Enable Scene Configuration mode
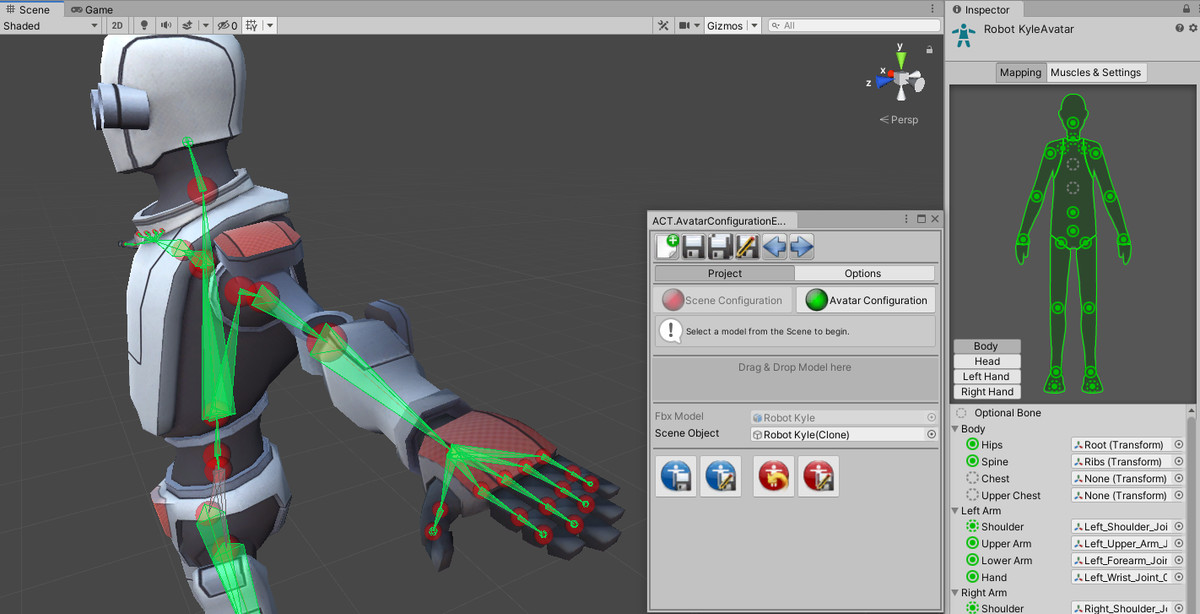Screen dimensions: 1200x614 pyautogui.click(x=723, y=300)
